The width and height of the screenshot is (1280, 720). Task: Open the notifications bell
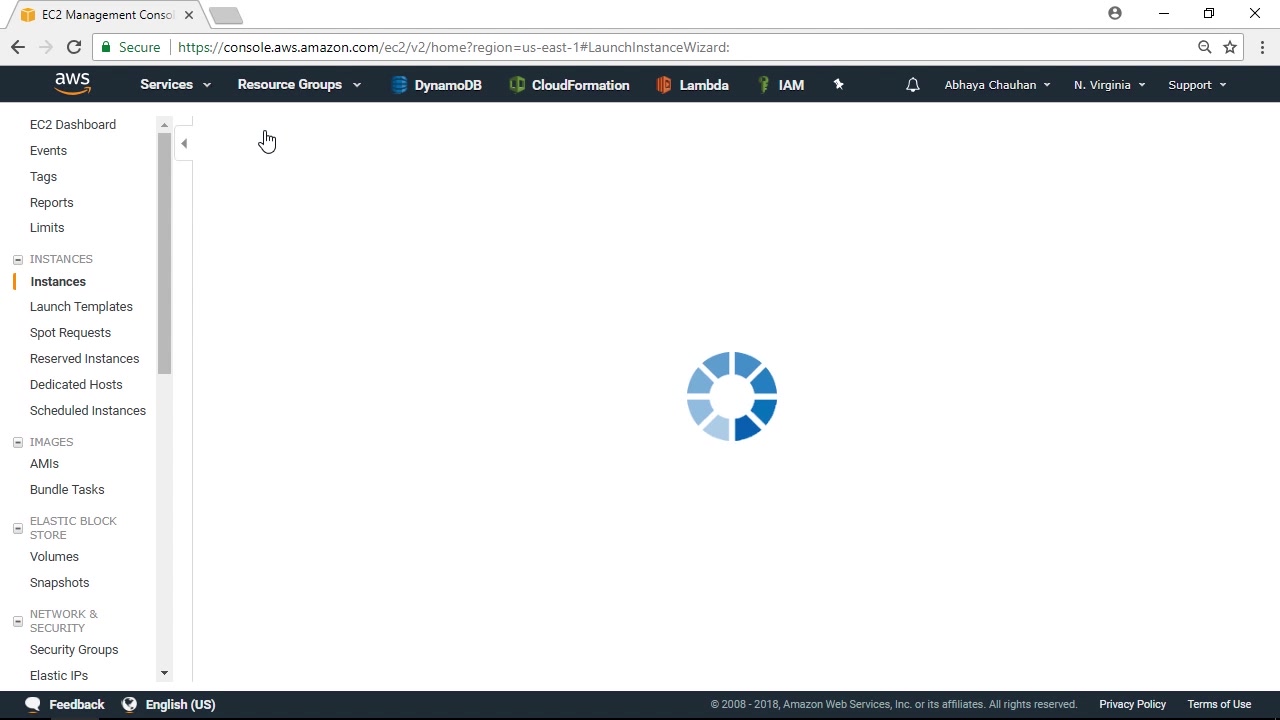coord(912,85)
